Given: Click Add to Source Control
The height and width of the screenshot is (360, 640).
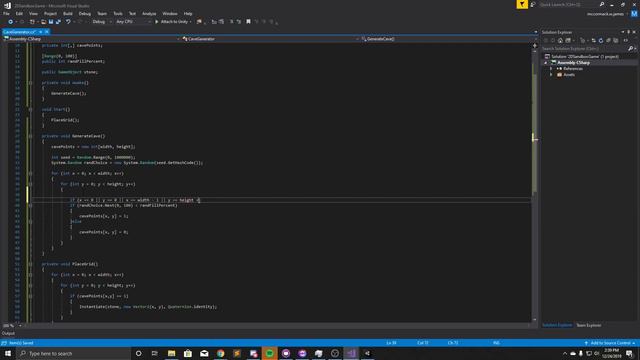Looking at the screenshot, I should click(610, 343).
